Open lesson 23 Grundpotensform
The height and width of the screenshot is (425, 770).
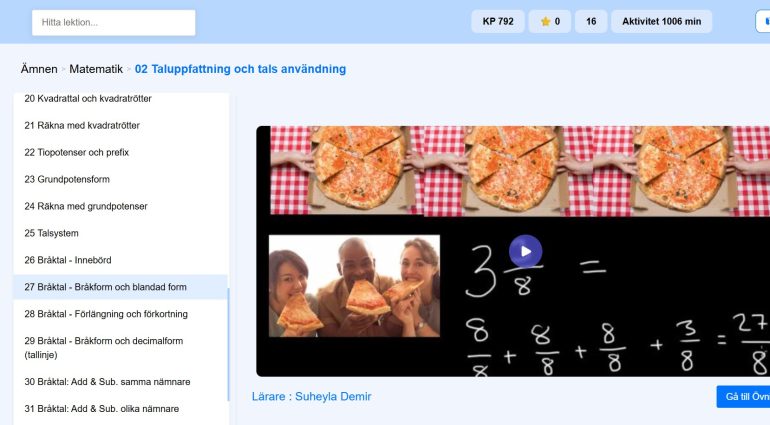tap(67, 180)
